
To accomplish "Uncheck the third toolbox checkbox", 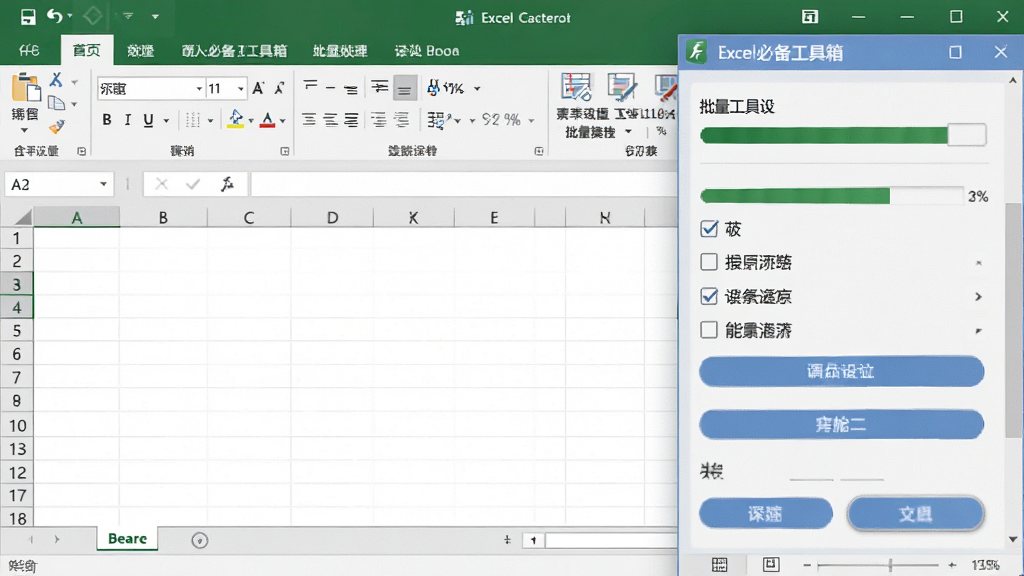I will pyautogui.click(x=709, y=296).
